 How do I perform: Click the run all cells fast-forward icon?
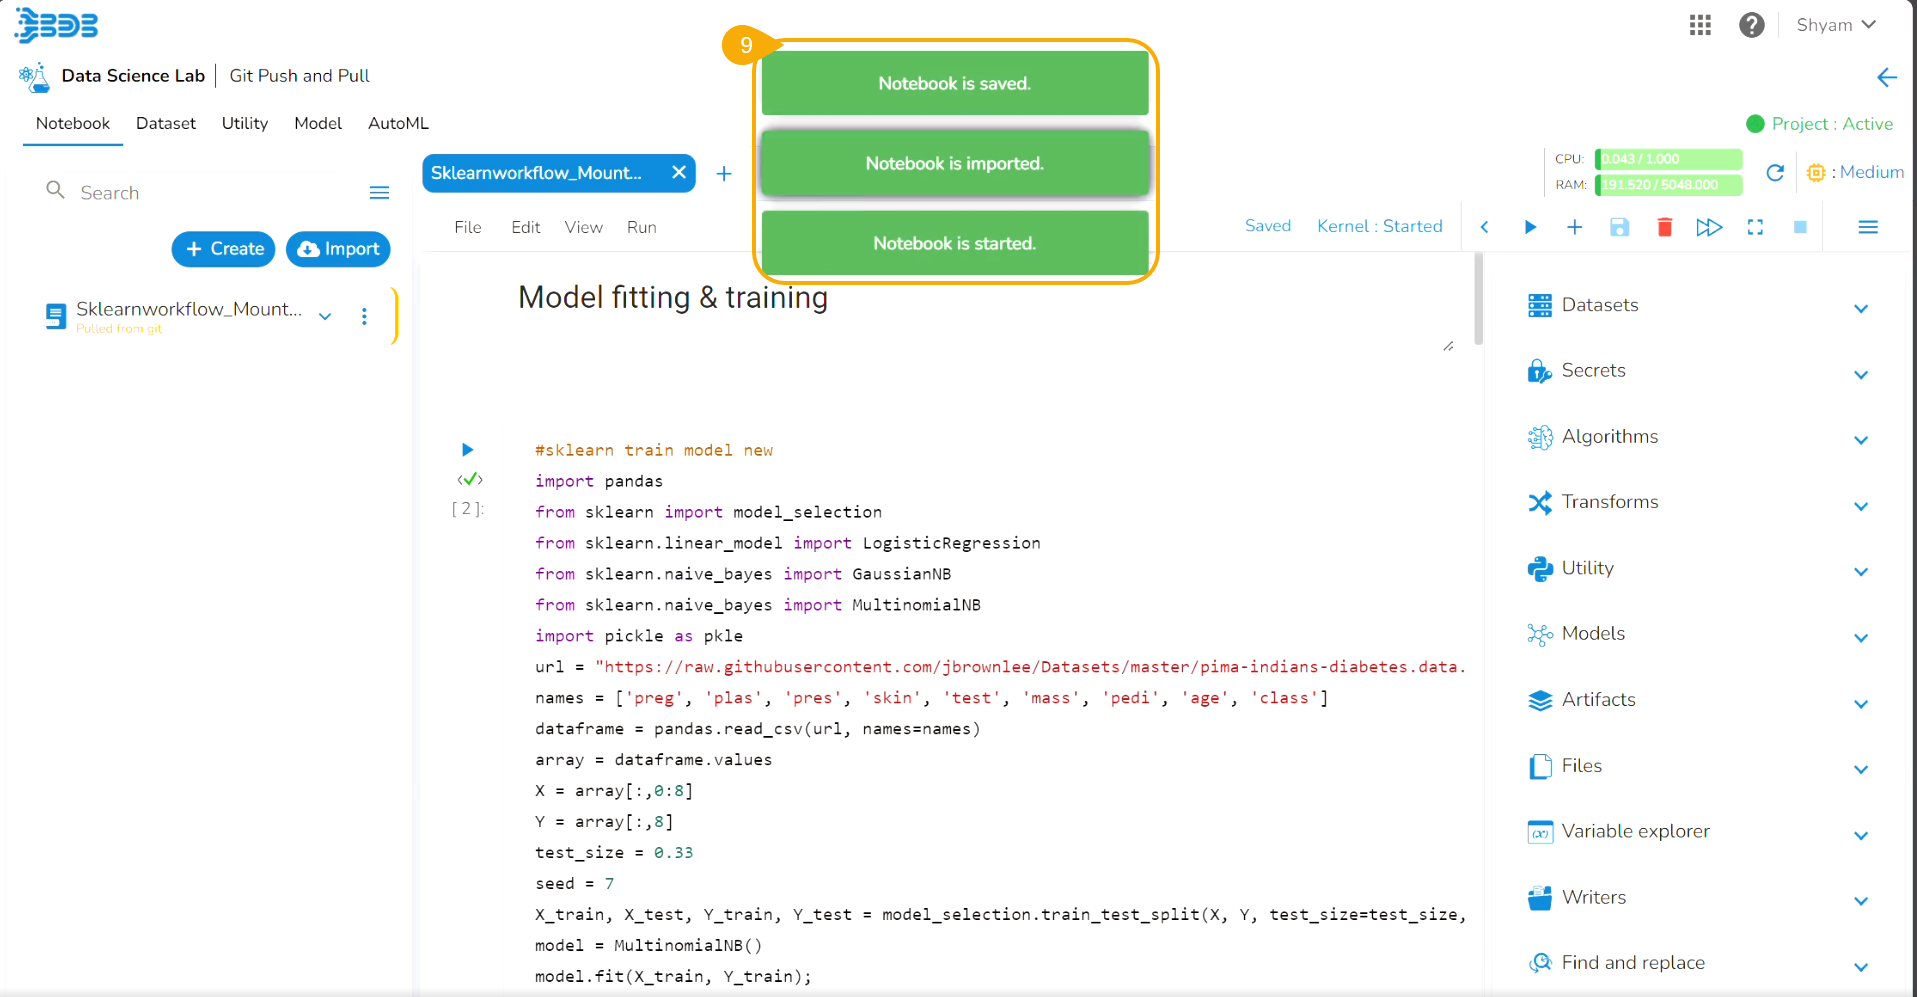1709,227
